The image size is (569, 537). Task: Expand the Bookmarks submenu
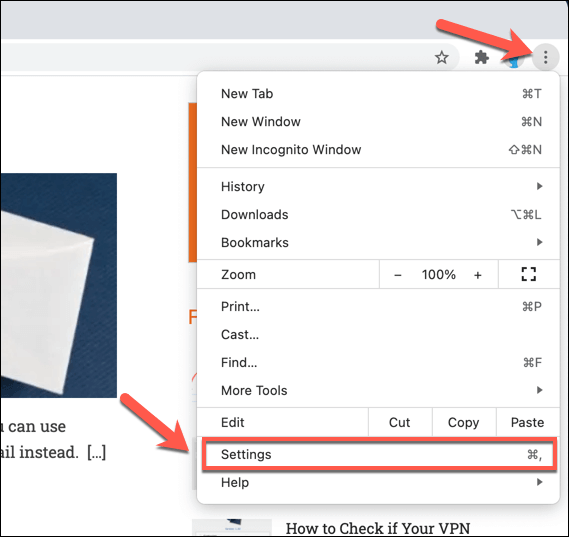click(378, 242)
